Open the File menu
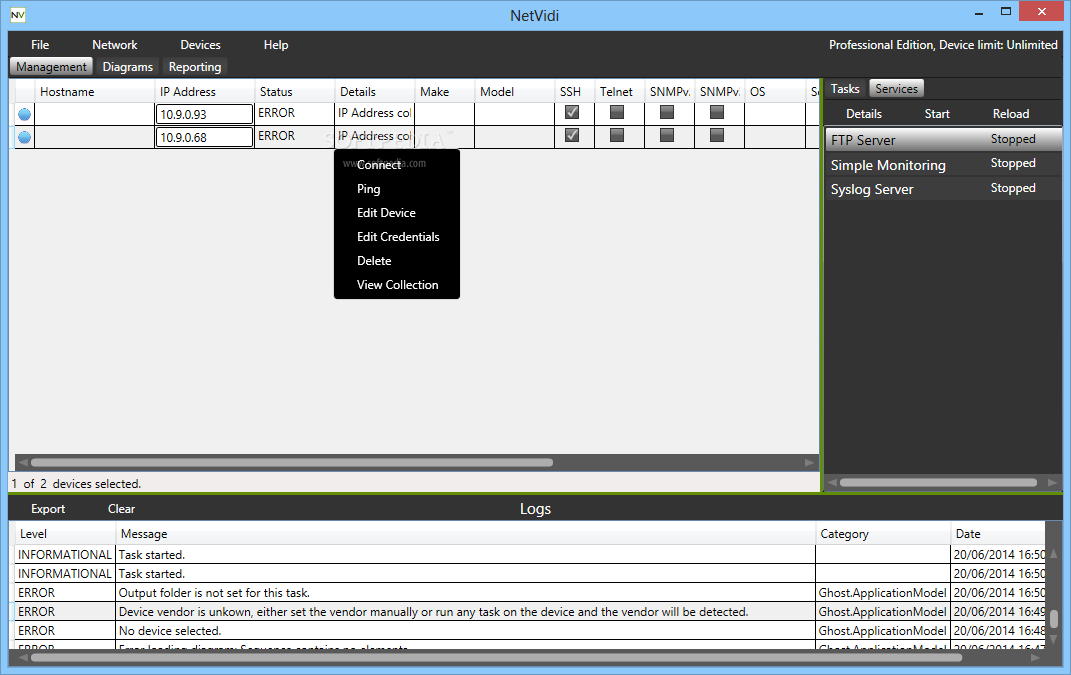The image size is (1071, 675). click(40, 45)
